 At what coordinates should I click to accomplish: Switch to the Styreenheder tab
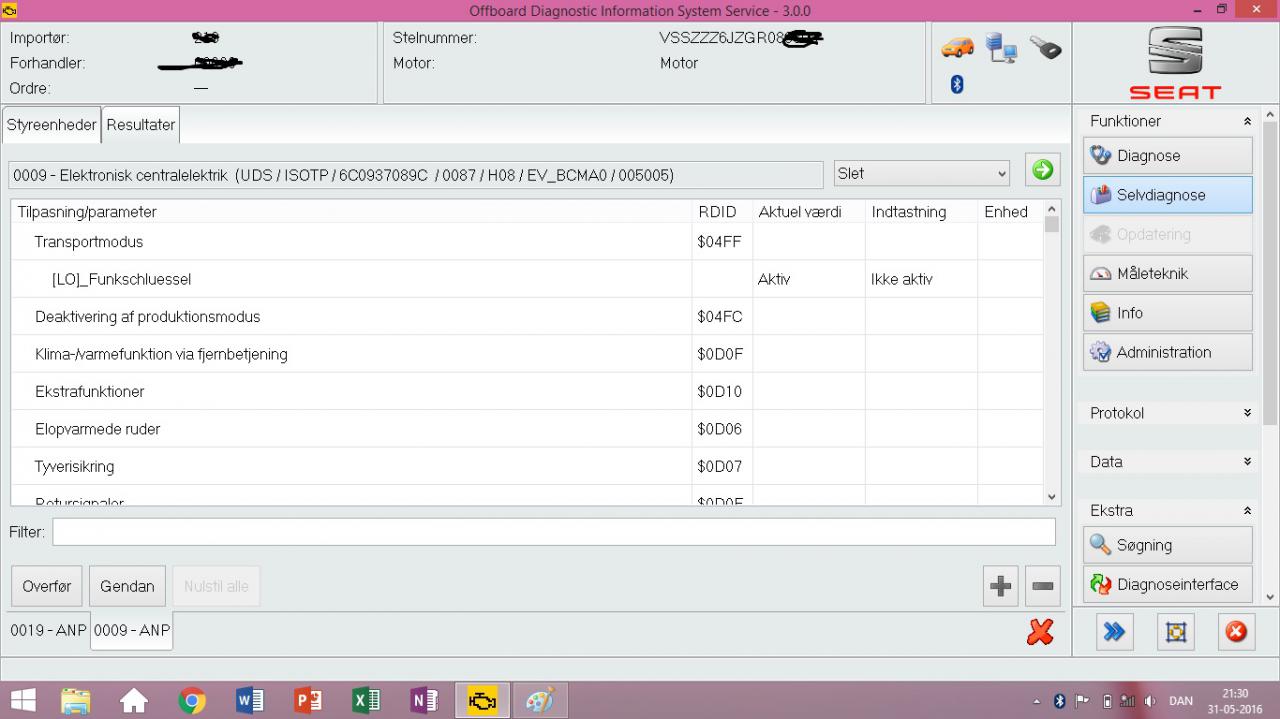tap(52, 125)
